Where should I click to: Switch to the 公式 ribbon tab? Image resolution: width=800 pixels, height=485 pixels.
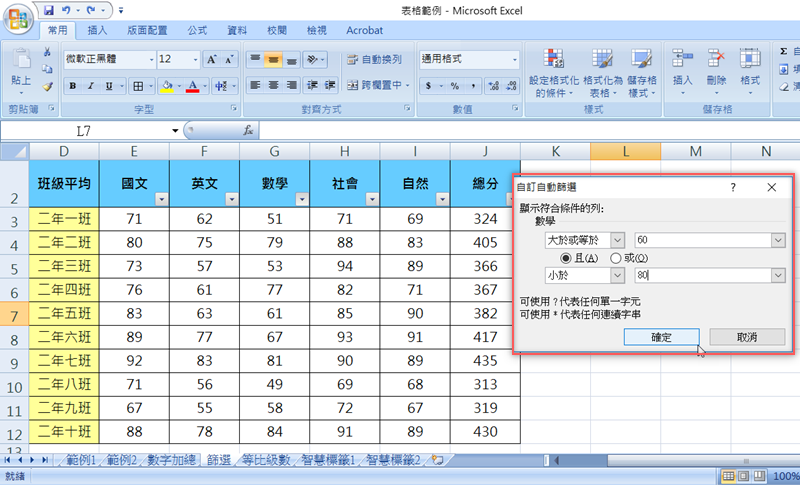pos(197,30)
